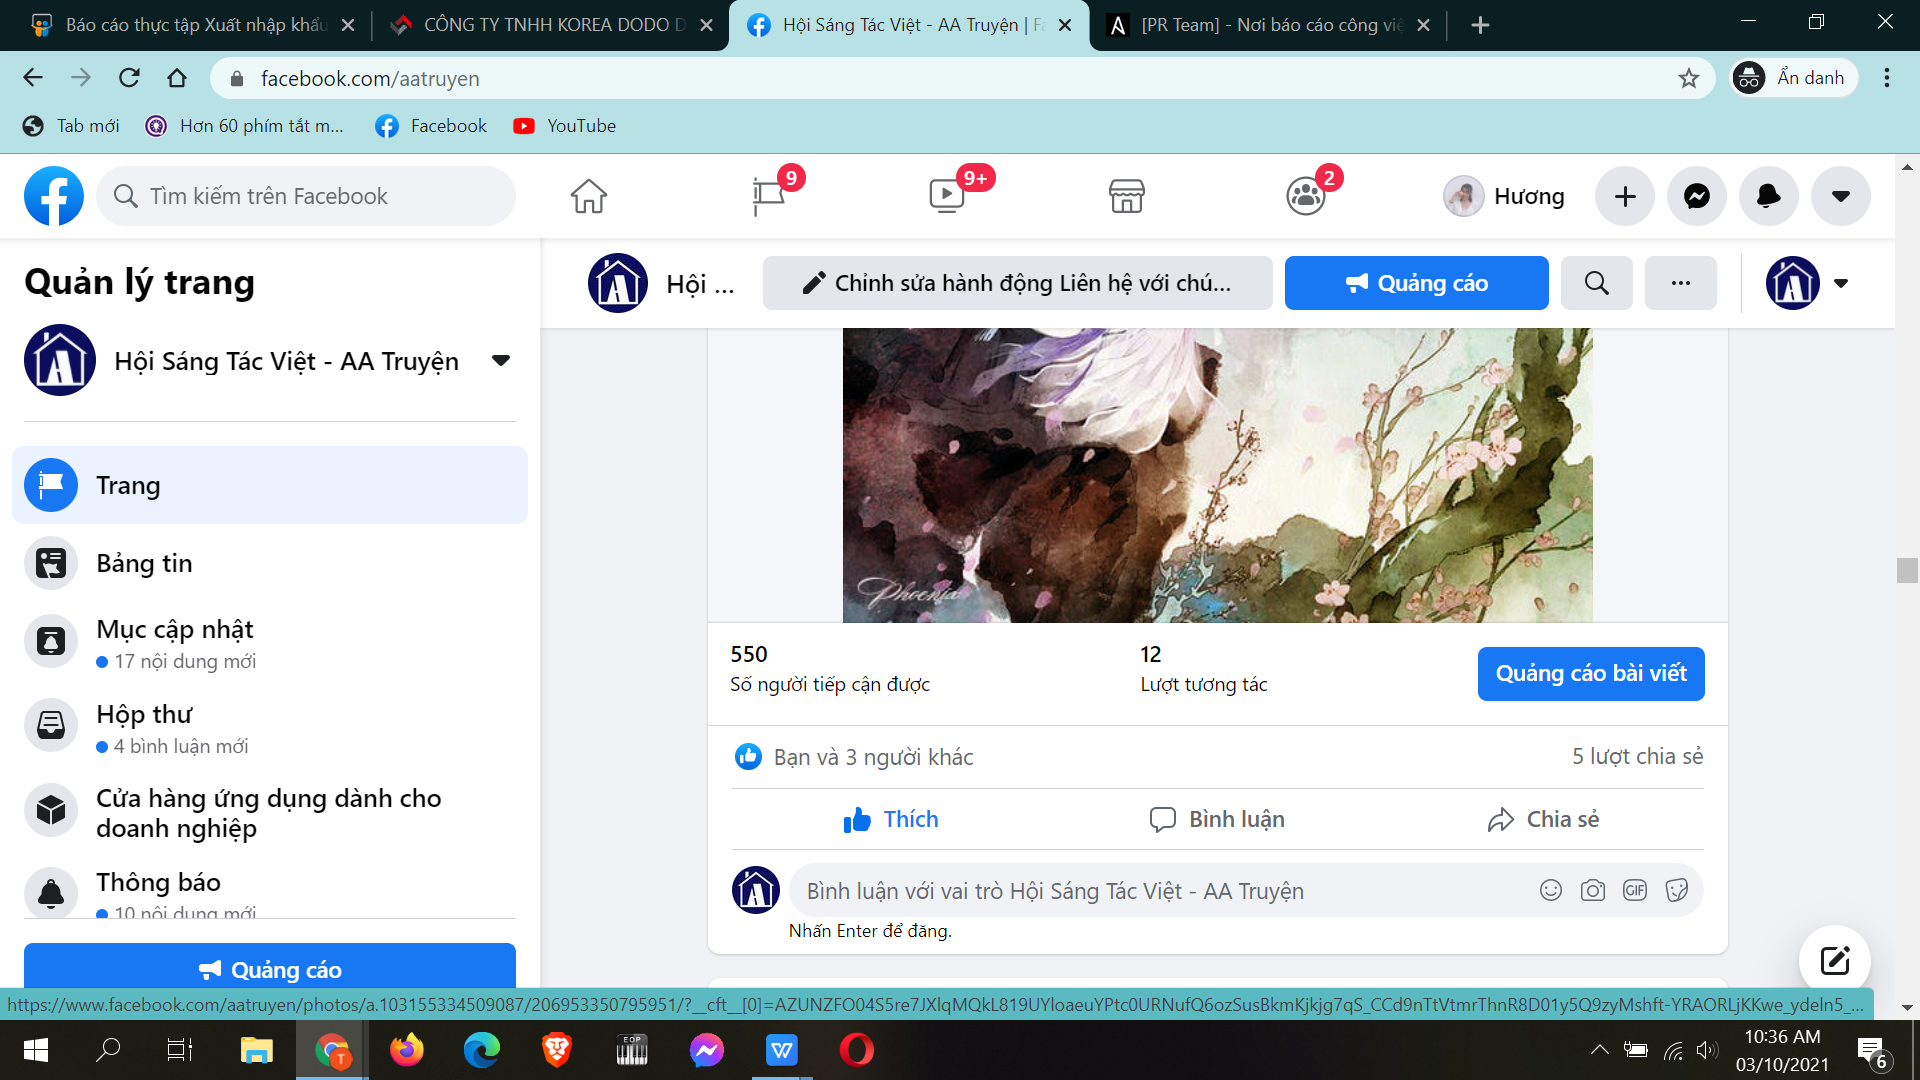Click Bình luận under the post
This screenshot has width=1920, height=1080.
pyautogui.click(x=1217, y=819)
